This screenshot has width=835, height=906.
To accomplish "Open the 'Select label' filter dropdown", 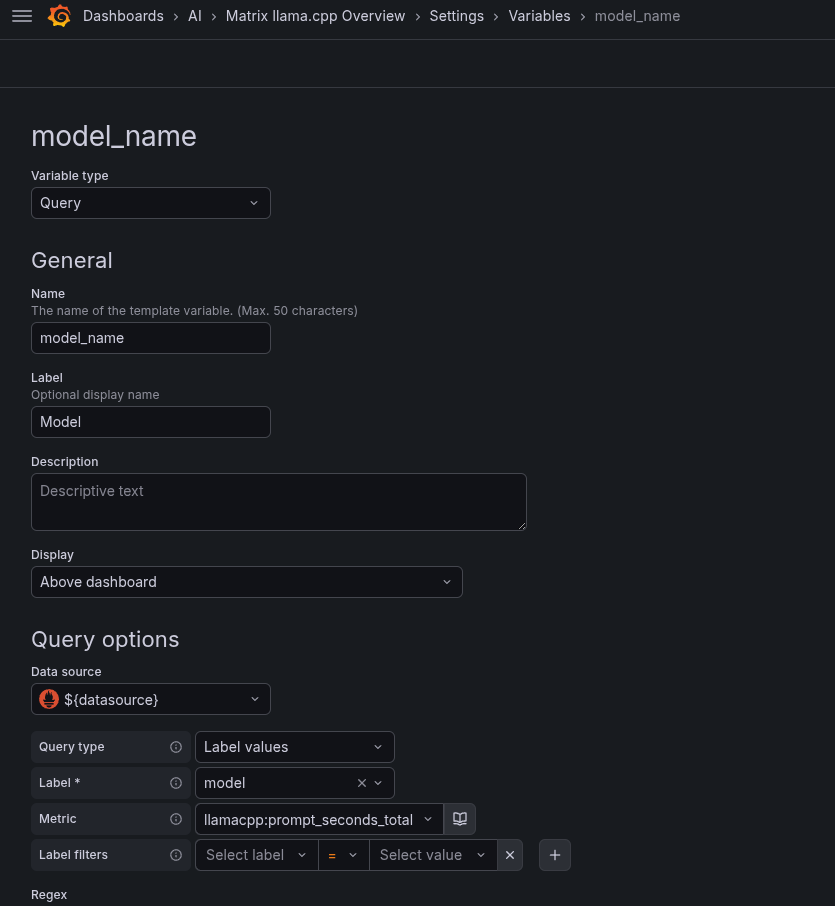I will point(257,855).
